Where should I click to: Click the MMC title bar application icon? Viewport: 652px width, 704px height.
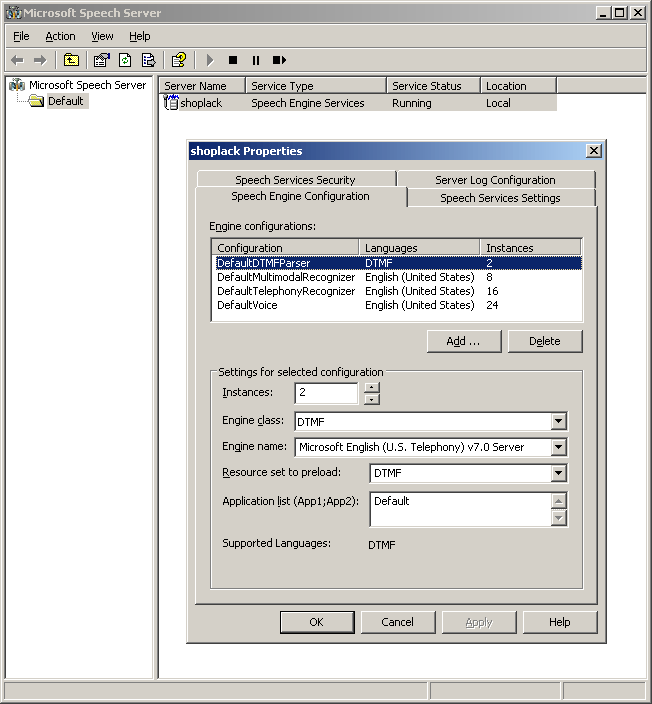(x=13, y=13)
